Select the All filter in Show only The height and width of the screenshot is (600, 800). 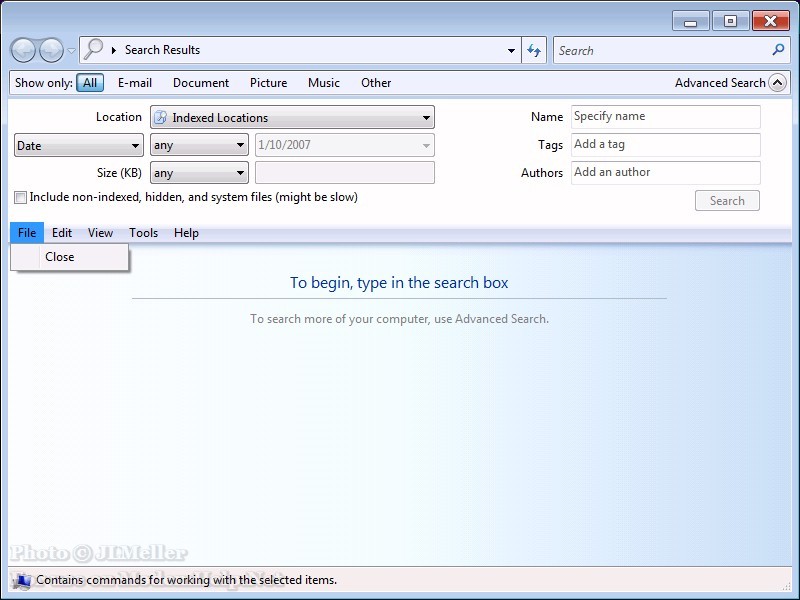click(x=90, y=83)
